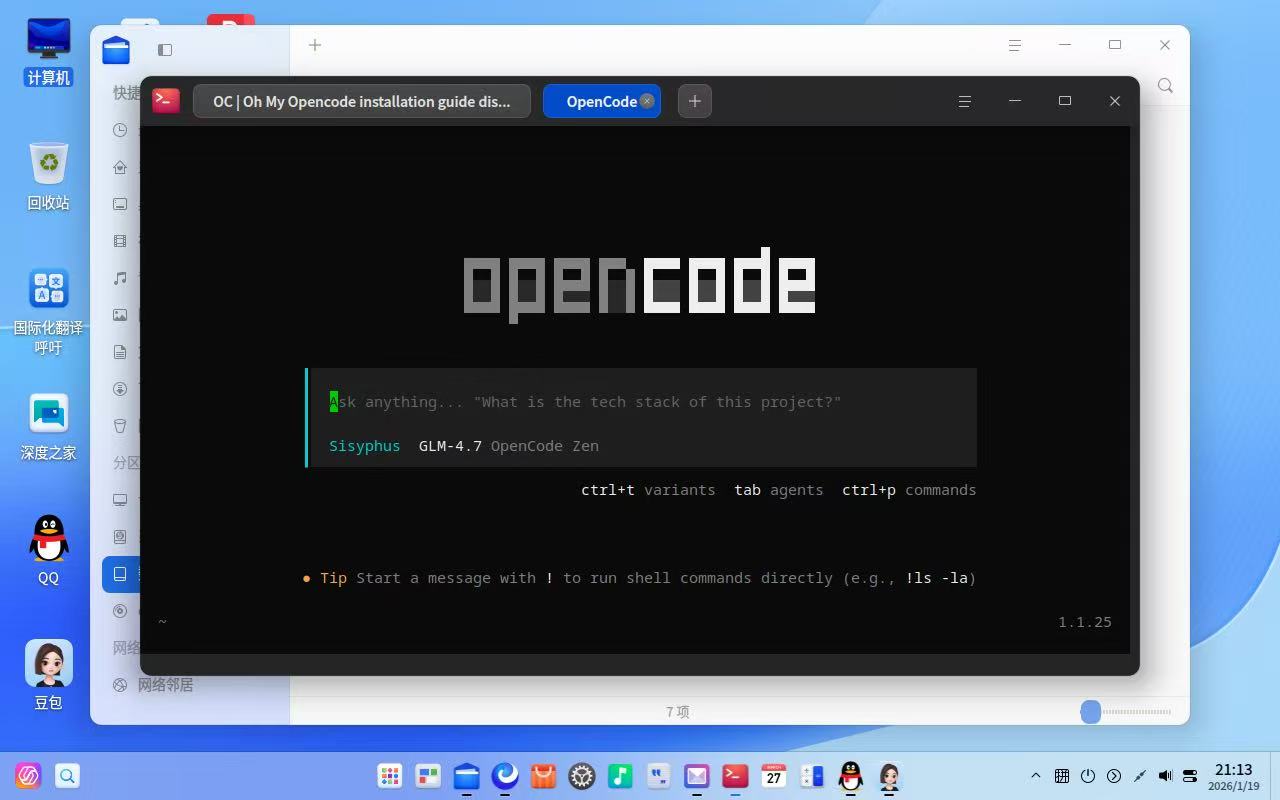Expand hidden tray icons with the up chevron
1280x800 pixels.
coord(1036,776)
